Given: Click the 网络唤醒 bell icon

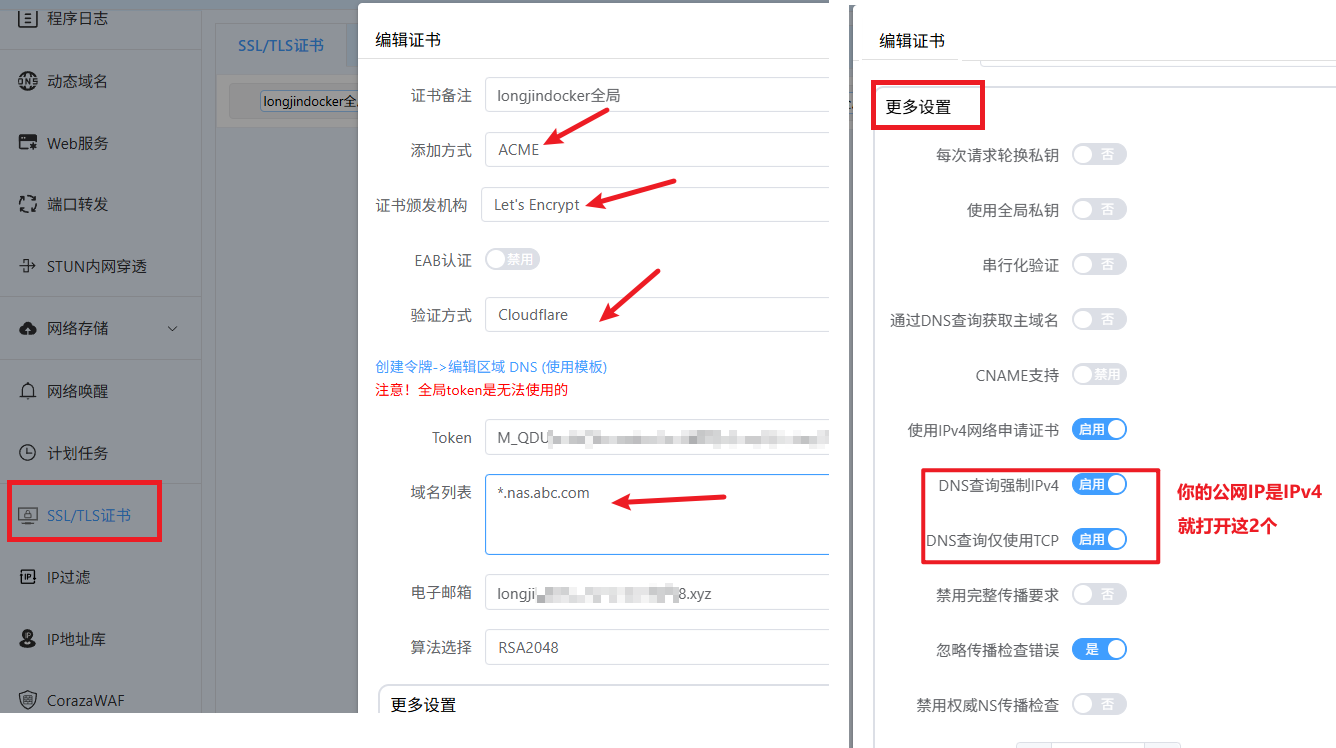Looking at the screenshot, I should pyautogui.click(x=28, y=391).
